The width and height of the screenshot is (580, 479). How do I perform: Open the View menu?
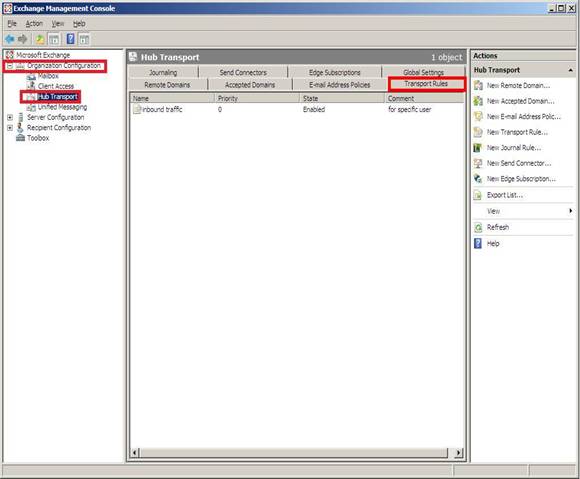(57, 24)
